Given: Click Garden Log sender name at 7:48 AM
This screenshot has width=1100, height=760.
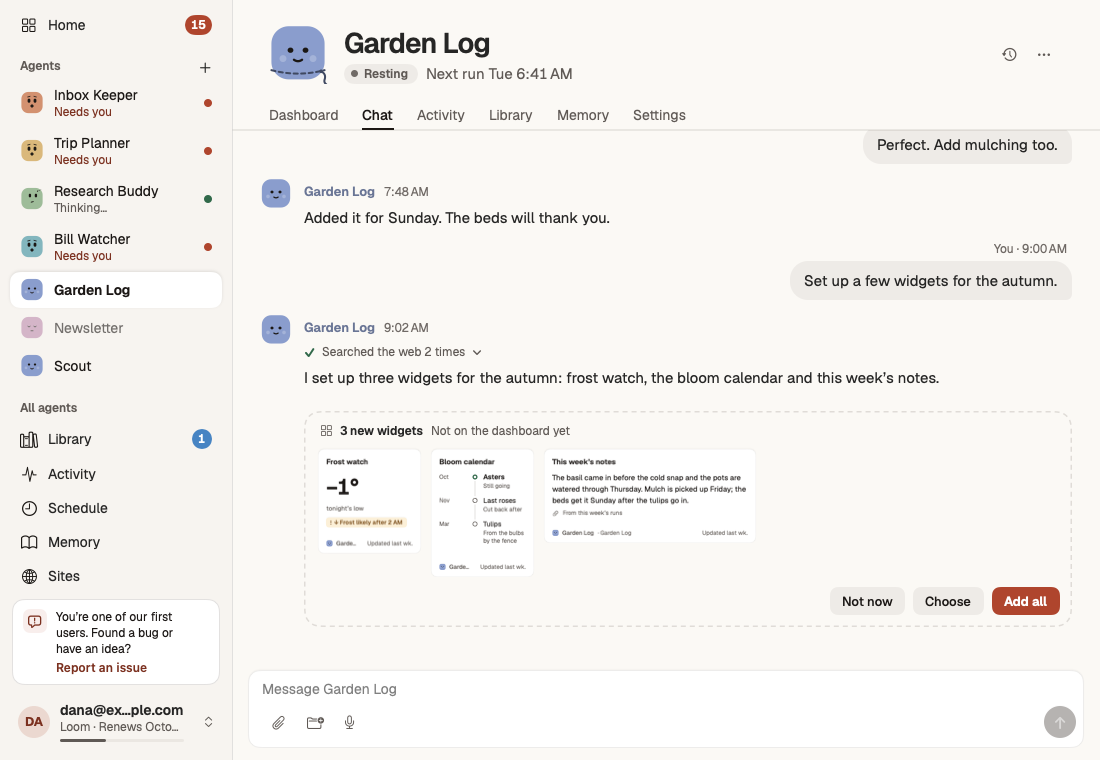Looking at the screenshot, I should [339, 191].
